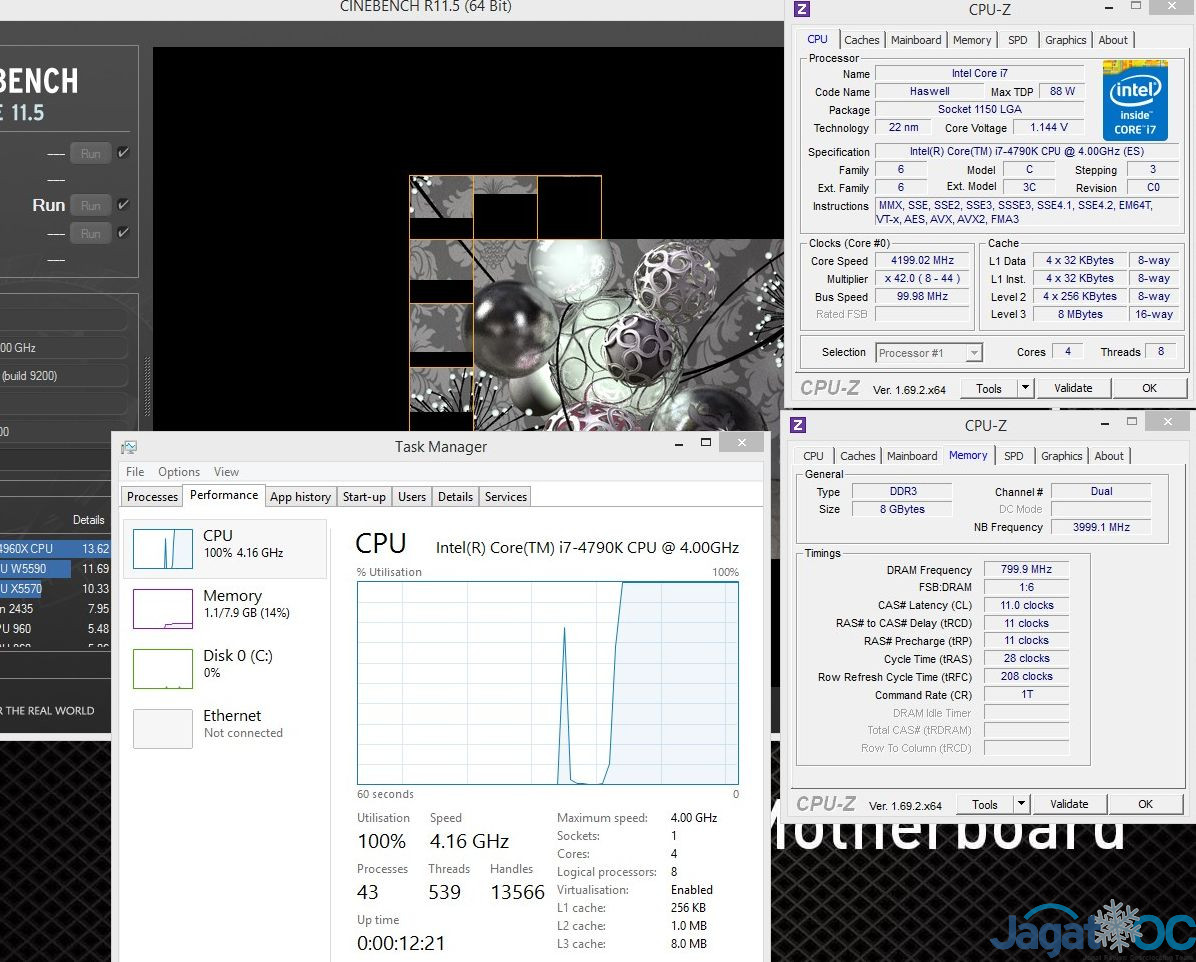Viewport: 1196px width, 962px height.
Task: Select the Ethernet thumbnail in sidebar
Action: [x=163, y=729]
